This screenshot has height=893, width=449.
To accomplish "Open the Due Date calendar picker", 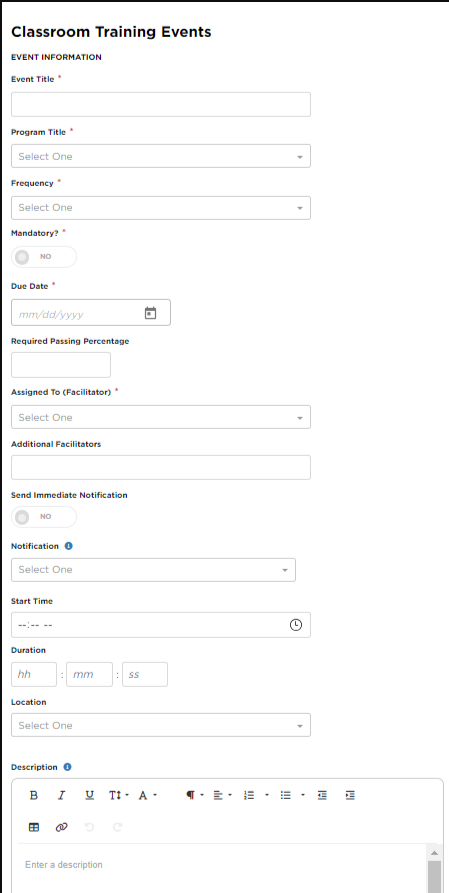I will [x=150, y=313].
